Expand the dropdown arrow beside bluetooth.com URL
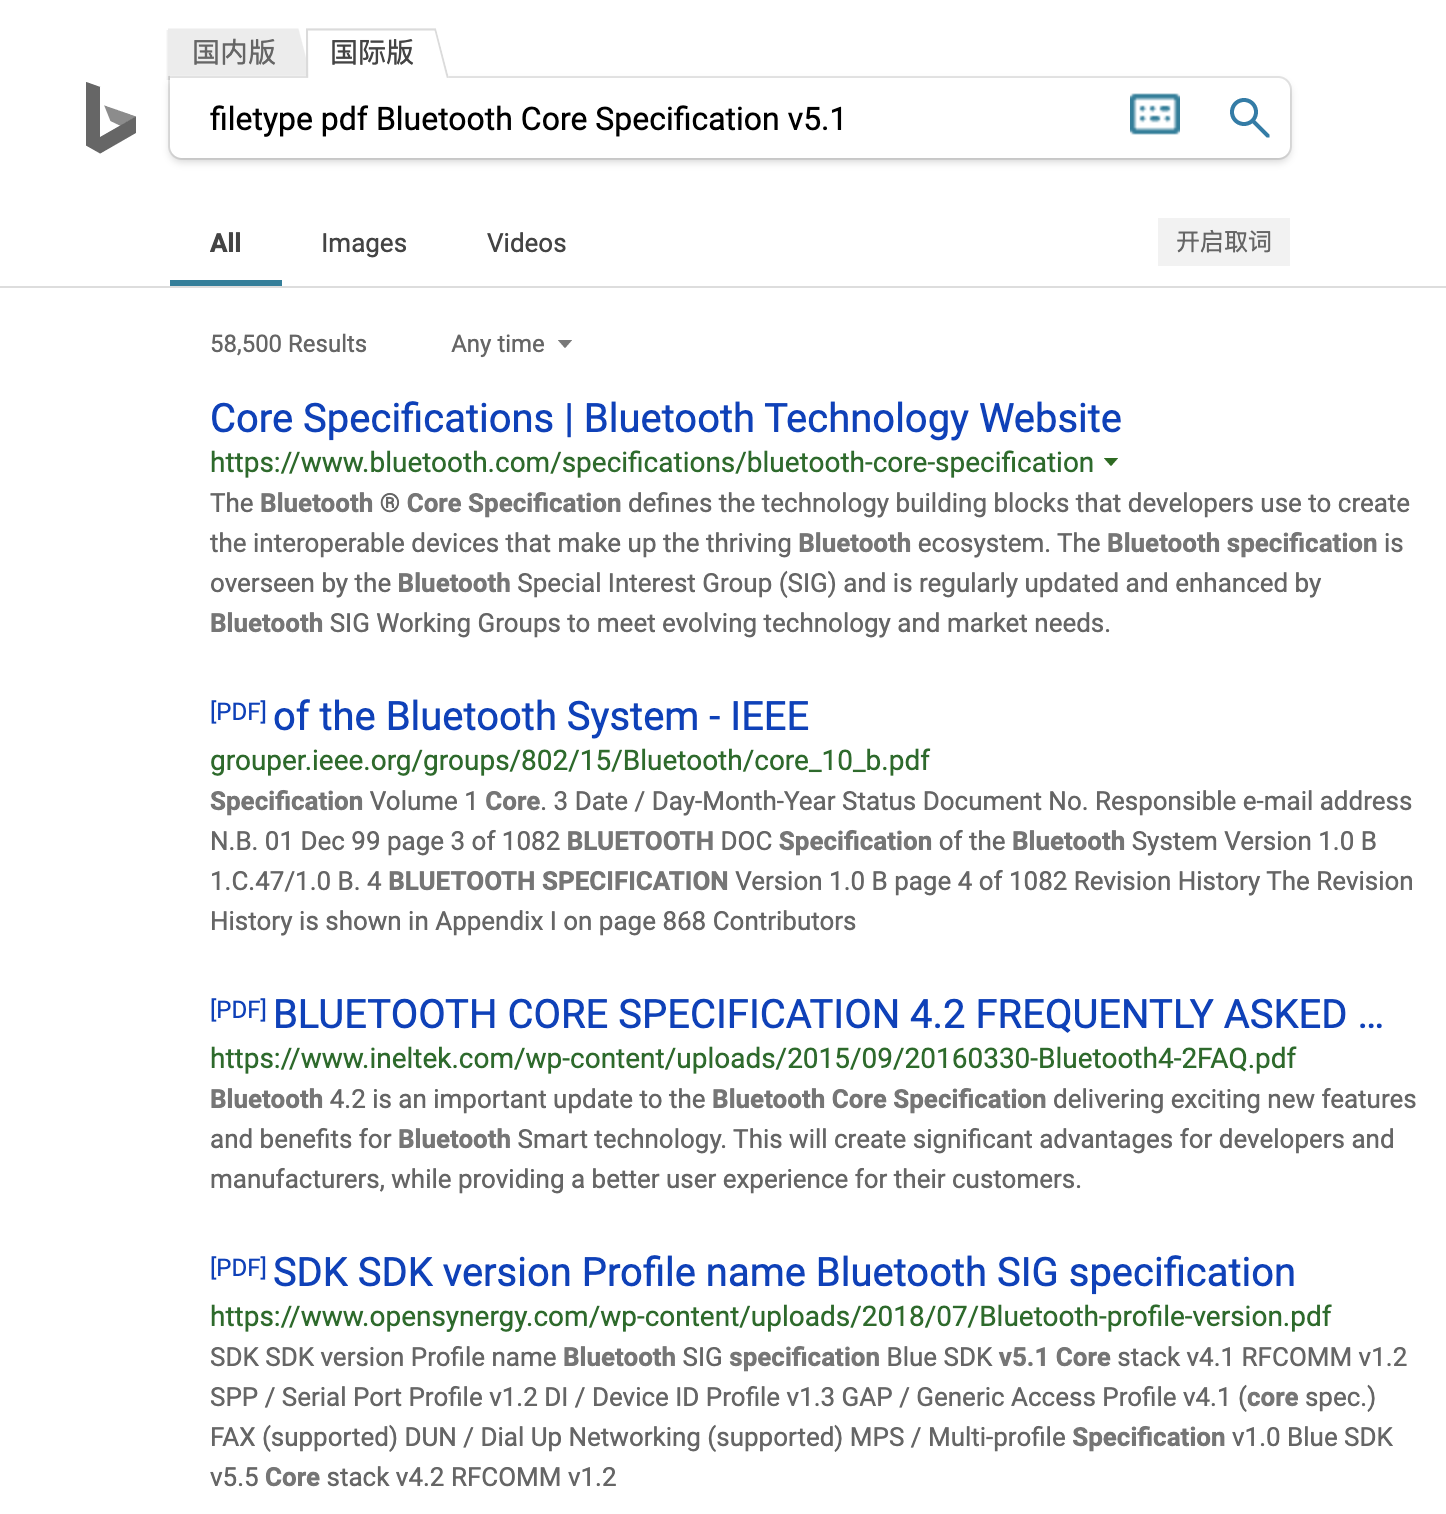The height and width of the screenshot is (1514, 1446). coord(1111,462)
